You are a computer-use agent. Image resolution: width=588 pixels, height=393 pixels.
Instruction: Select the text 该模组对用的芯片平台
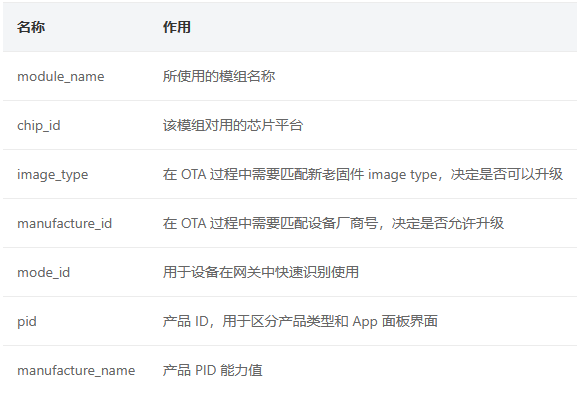pos(233,126)
